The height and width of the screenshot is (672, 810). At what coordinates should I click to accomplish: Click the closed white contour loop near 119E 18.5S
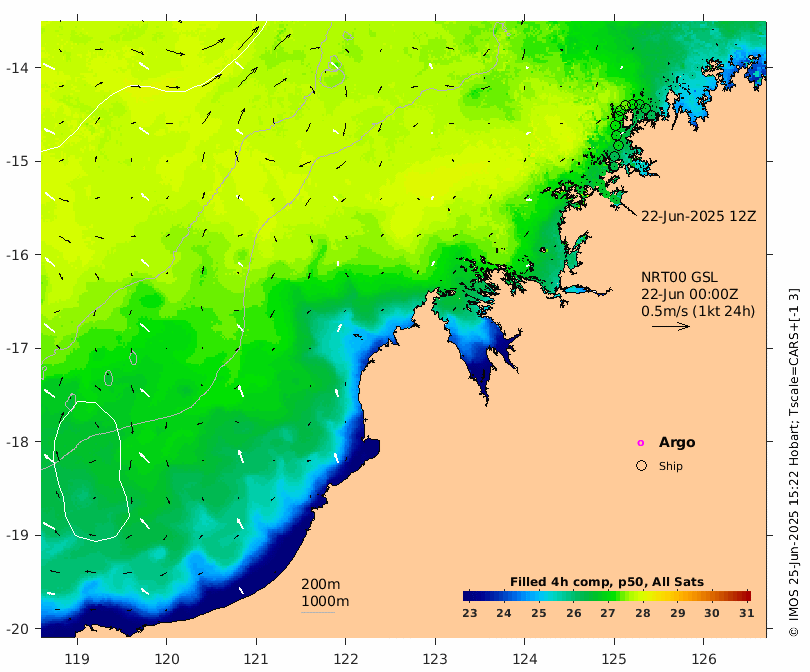[92, 471]
